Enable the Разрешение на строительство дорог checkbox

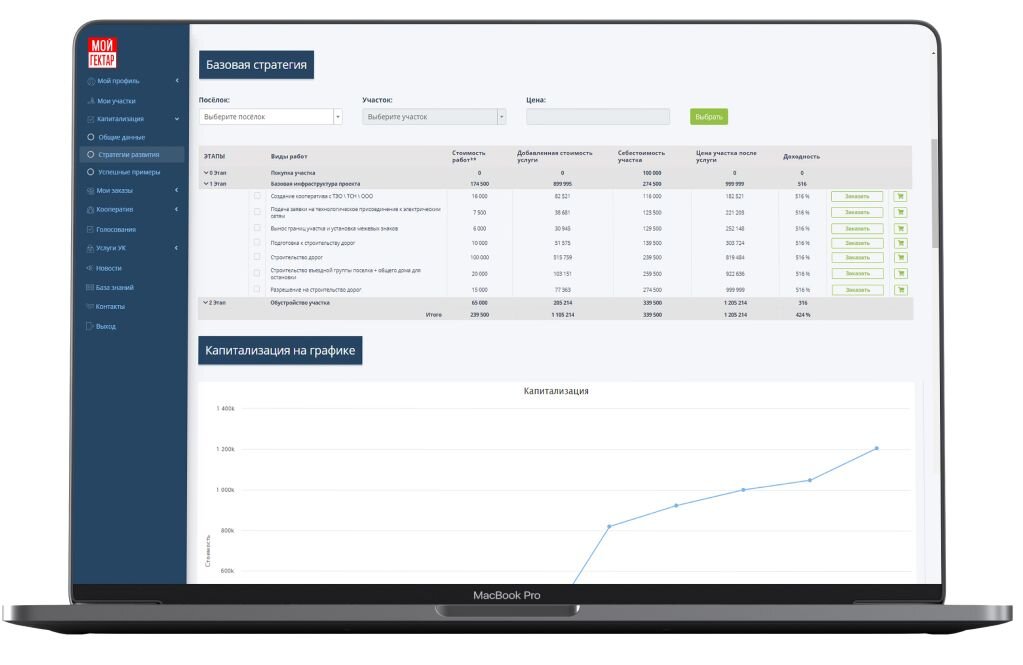[257, 289]
